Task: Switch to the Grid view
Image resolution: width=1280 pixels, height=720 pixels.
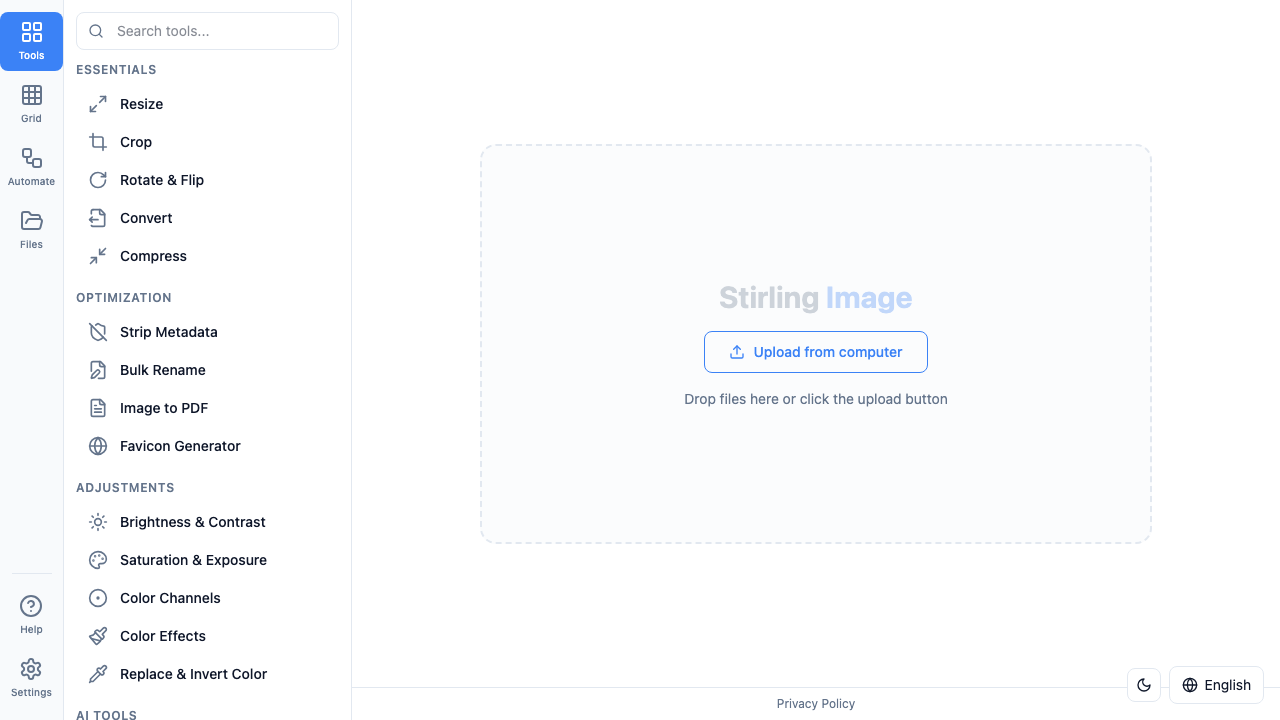Action: click(31, 104)
